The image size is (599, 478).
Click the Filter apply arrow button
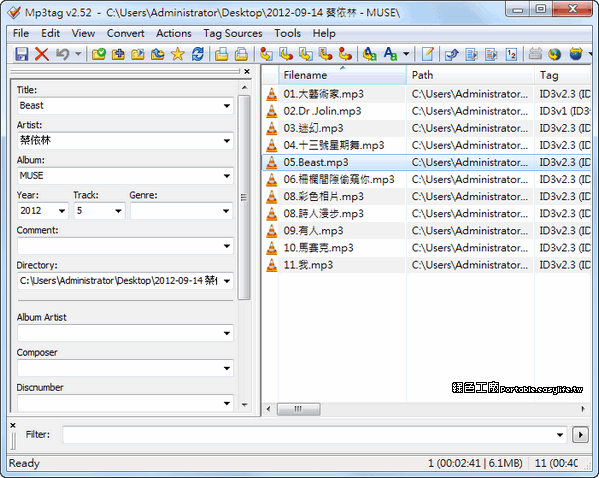click(580, 435)
